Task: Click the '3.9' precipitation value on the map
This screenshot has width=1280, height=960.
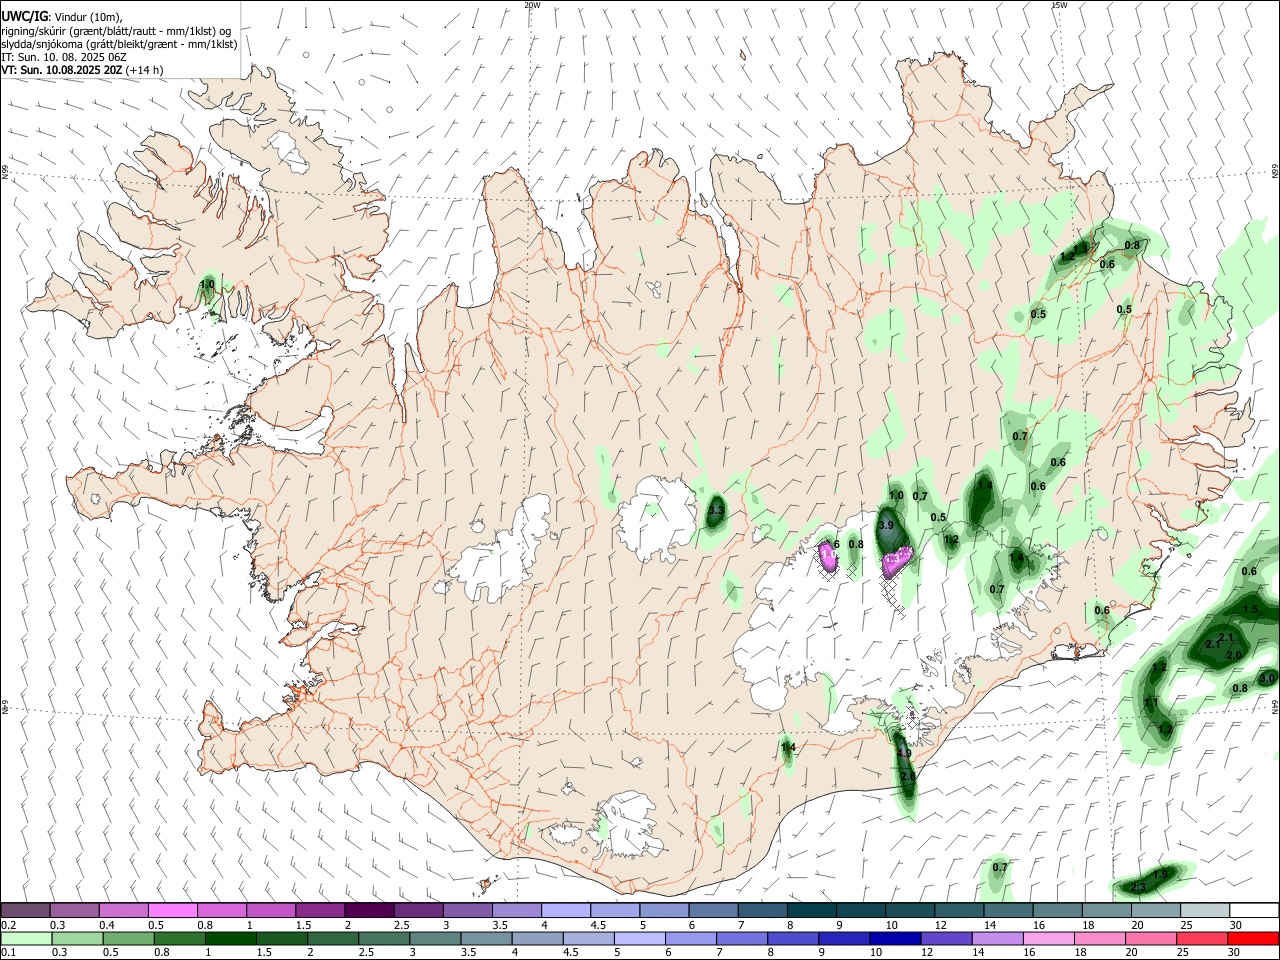Action: 886,525
